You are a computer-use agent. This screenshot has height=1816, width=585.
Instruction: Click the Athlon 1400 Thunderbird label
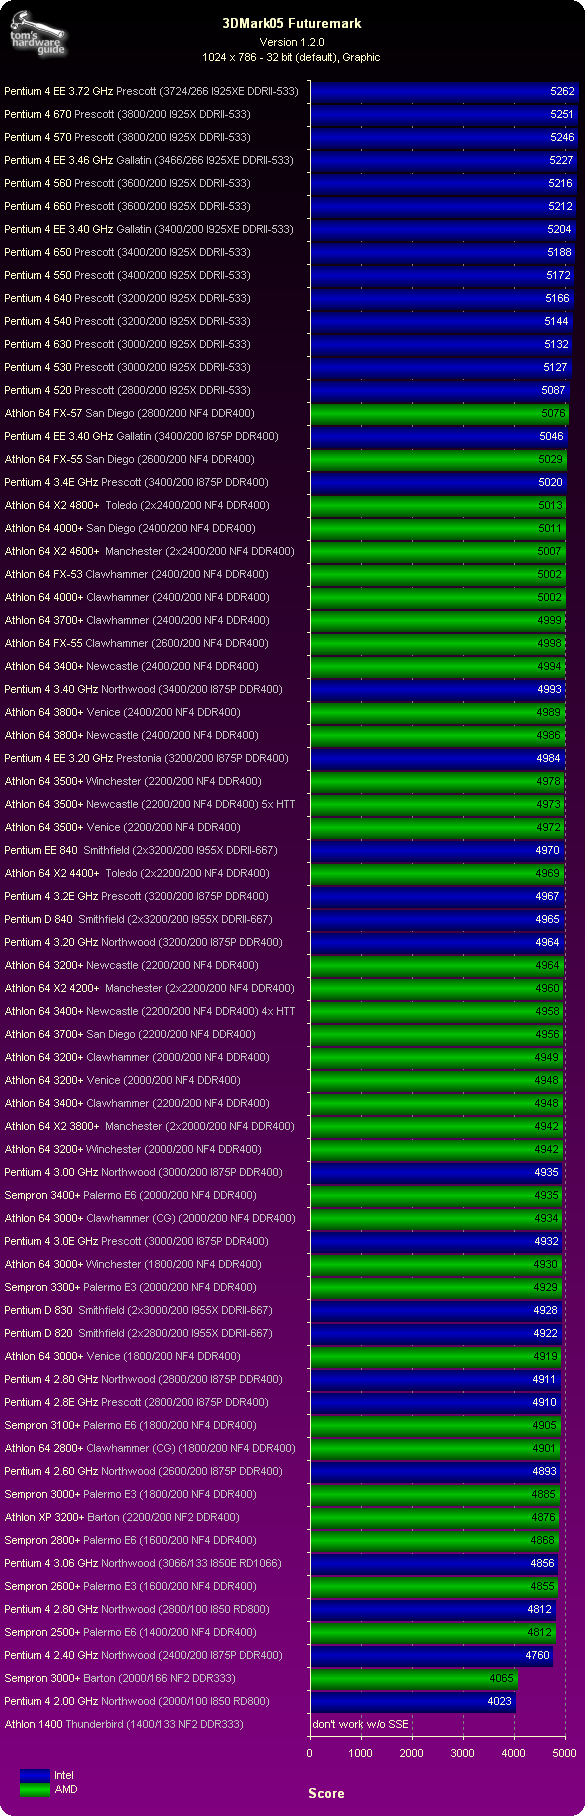(x=124, y=1724)
